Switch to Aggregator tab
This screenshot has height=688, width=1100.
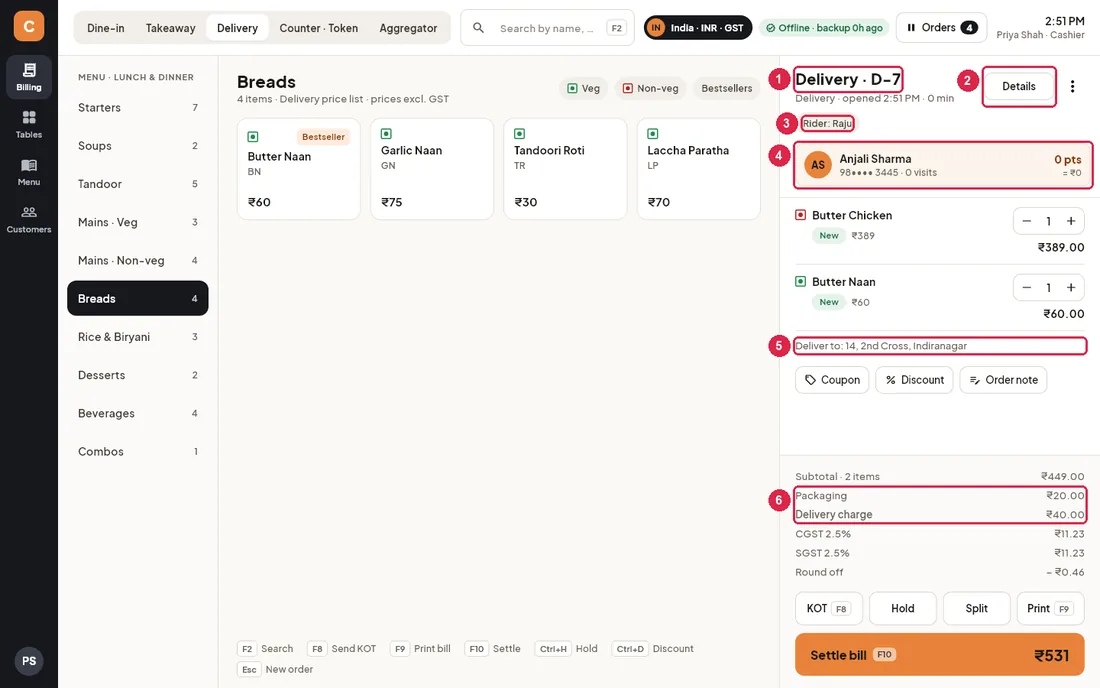click(408, 28)
